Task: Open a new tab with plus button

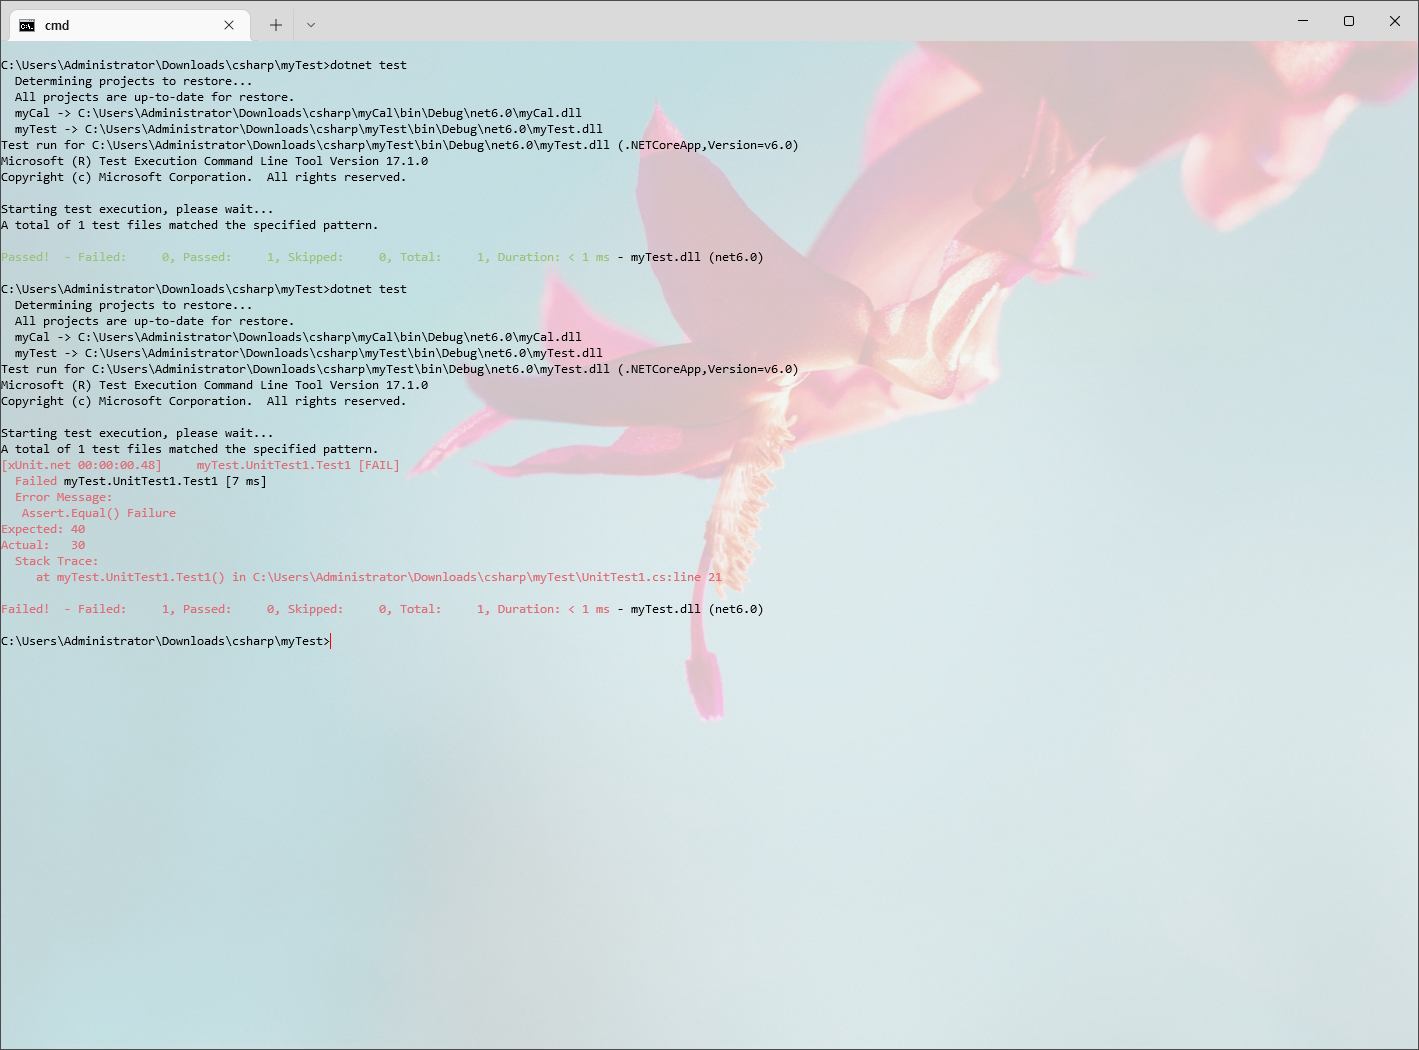Action: tap(276, 25)
